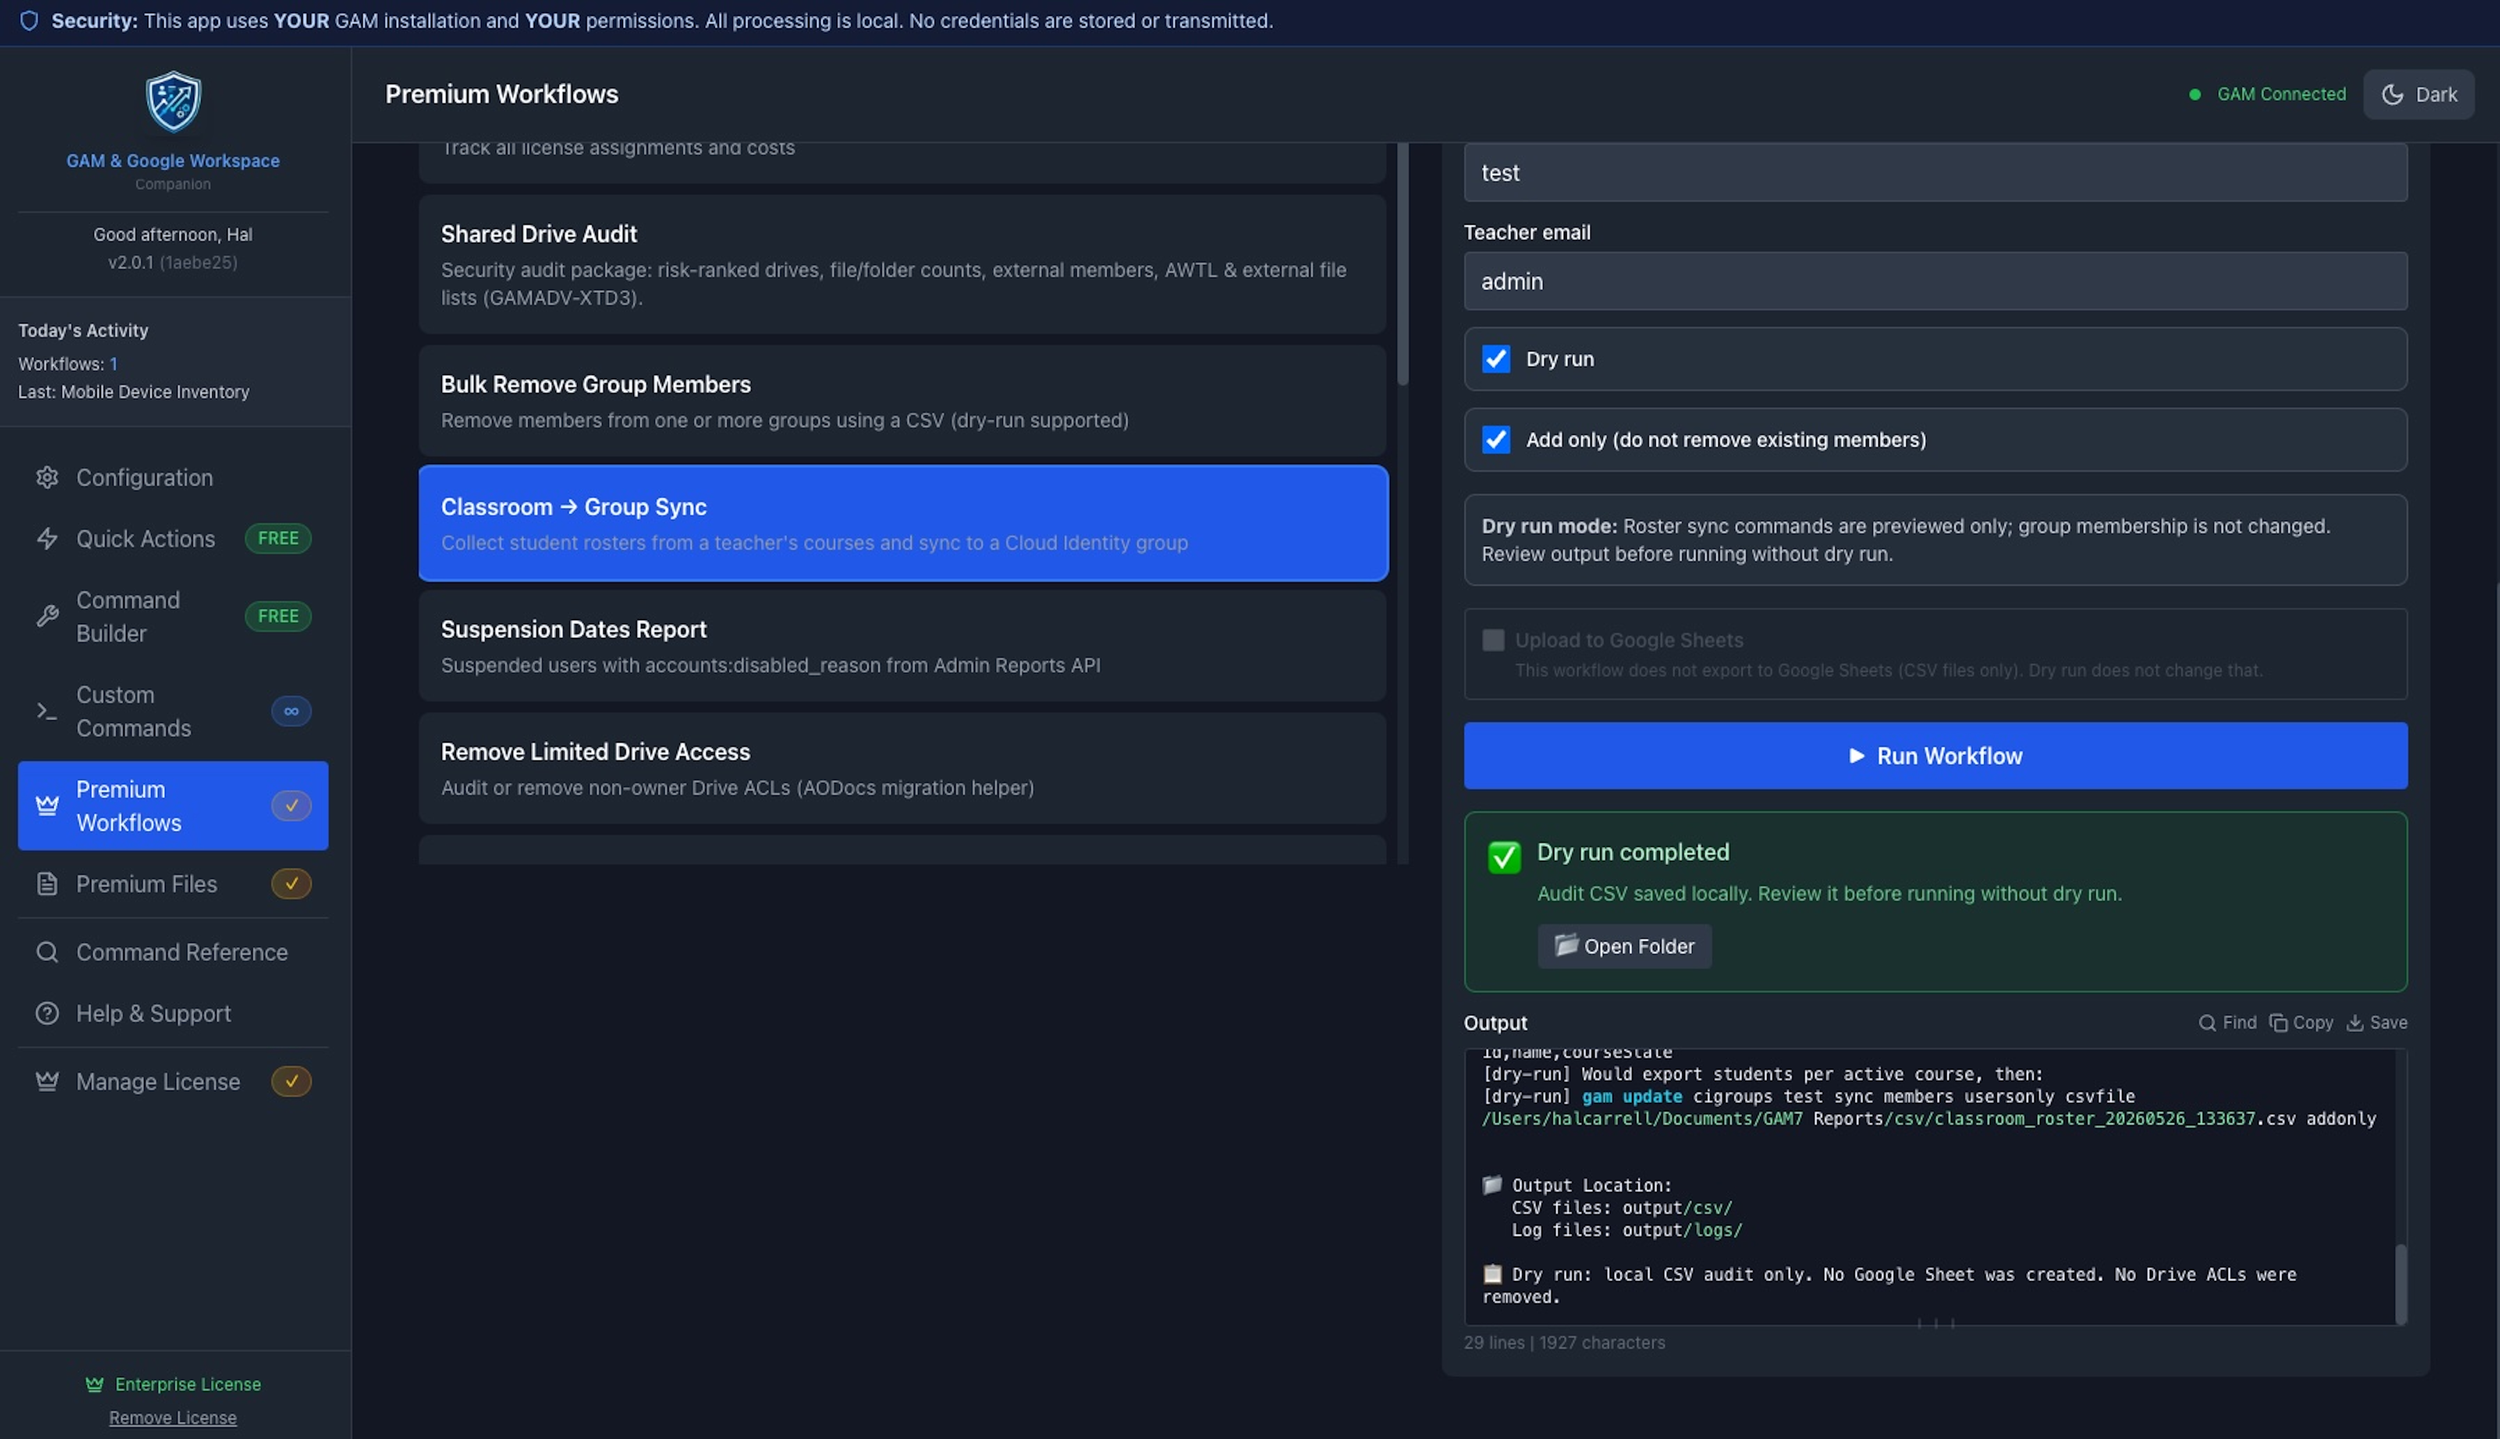
Task: Open the Configuration section
Action: click(173, 477)
